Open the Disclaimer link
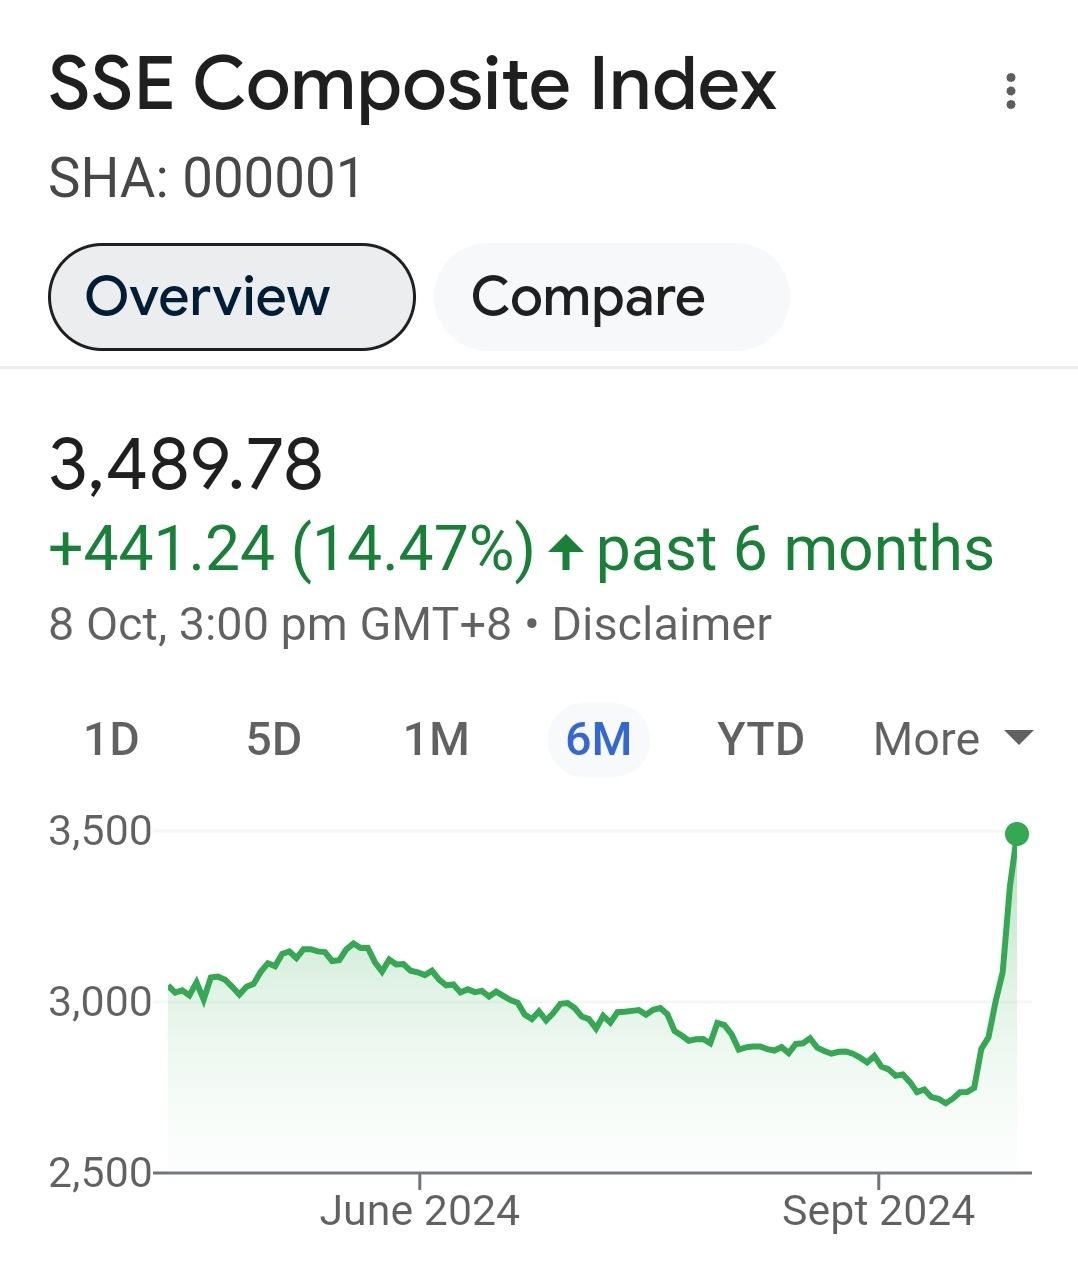This screenshot has width=1078, height=1274. point(662,624)
